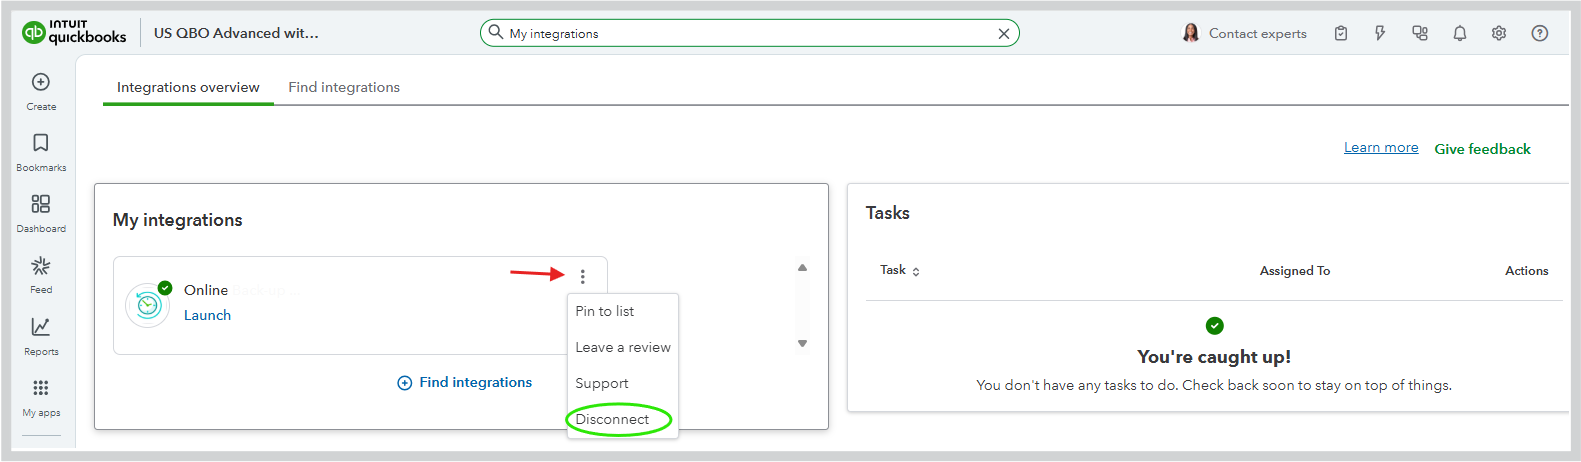Open the help question mark icon
1581x462 pixels.
[1540, 33]
